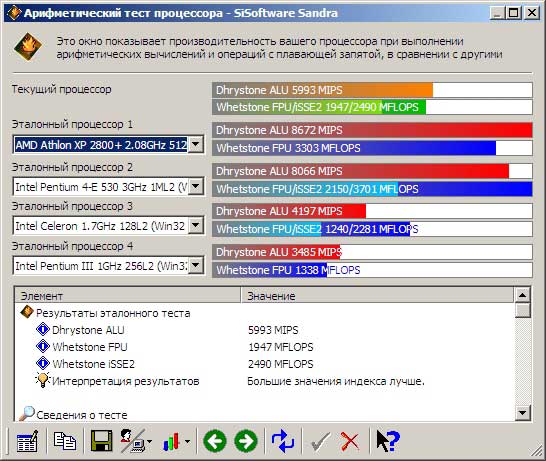Save results using the floppy disk icon
This screenshot has height=461, width=546.
[101, 441]
